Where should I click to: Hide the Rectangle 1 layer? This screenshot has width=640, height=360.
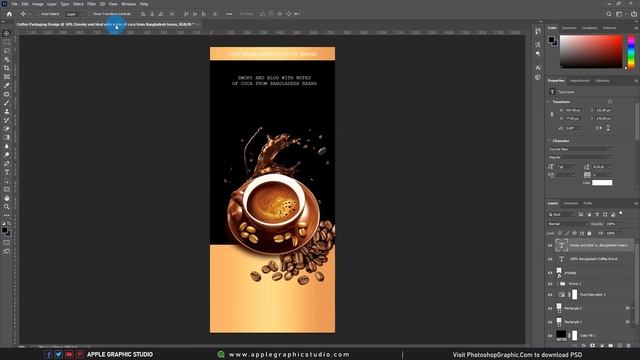(x=550, y=322)
